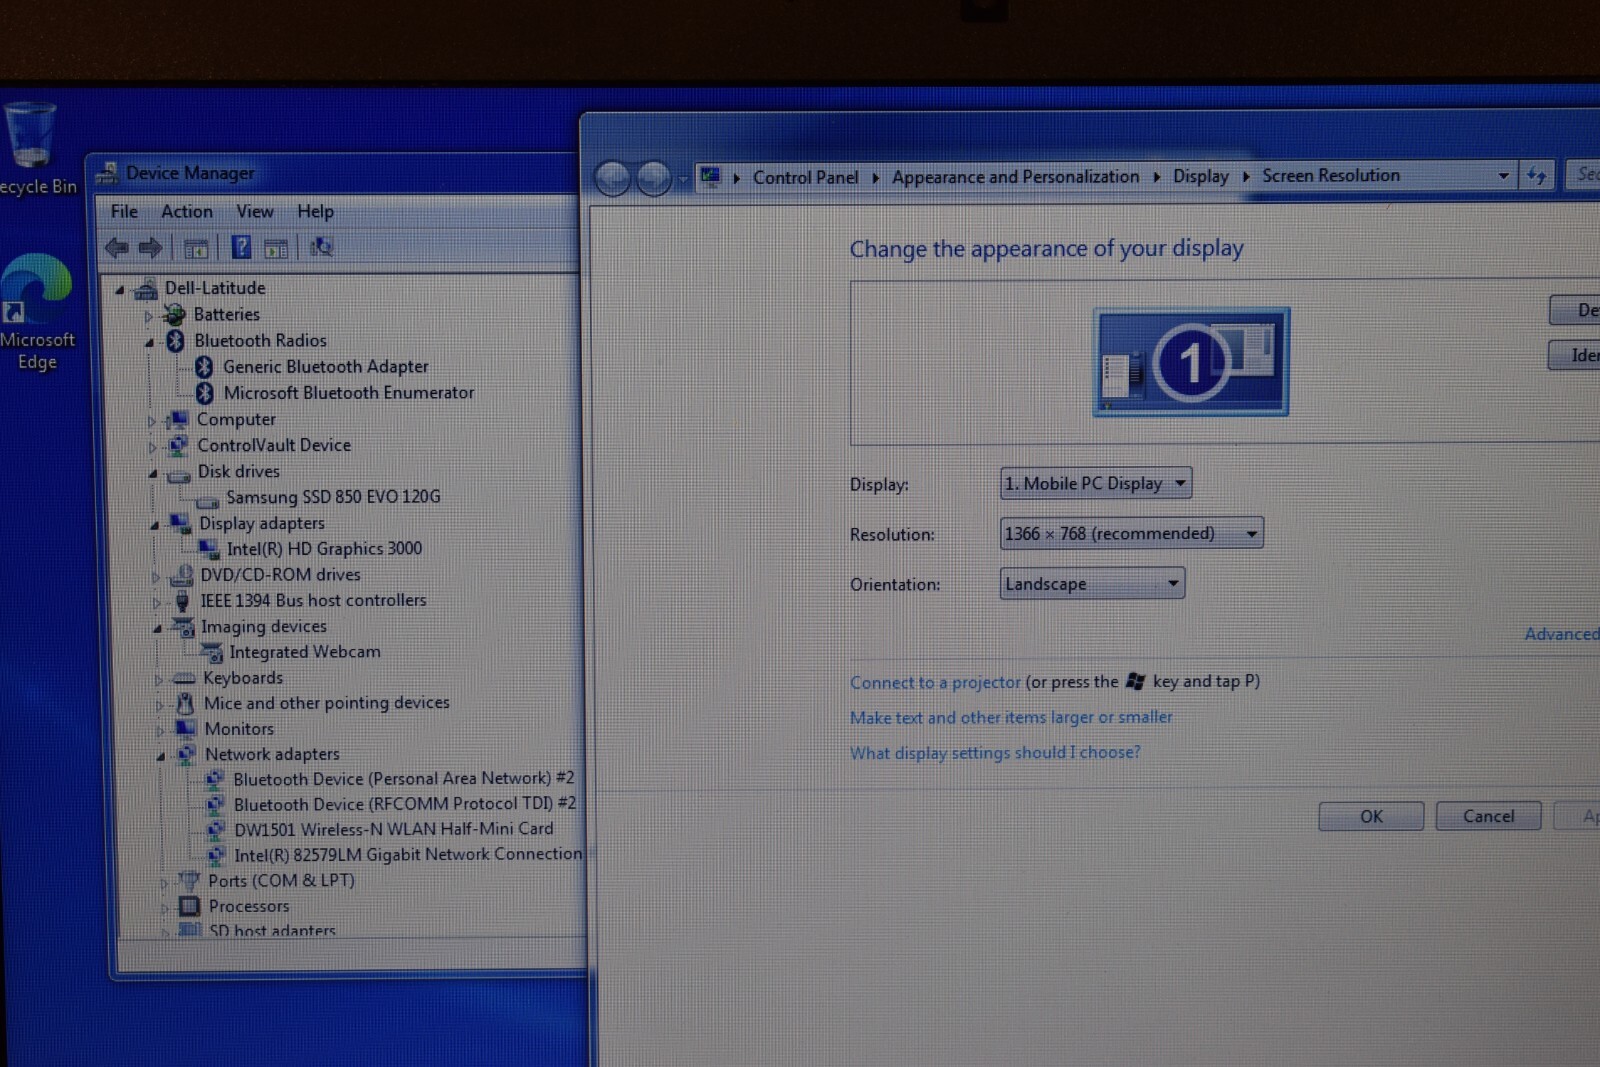Screen dimensions: 1600x1067
Task: Select Ports (COM & LPT) icon
Action: point(189,881)
